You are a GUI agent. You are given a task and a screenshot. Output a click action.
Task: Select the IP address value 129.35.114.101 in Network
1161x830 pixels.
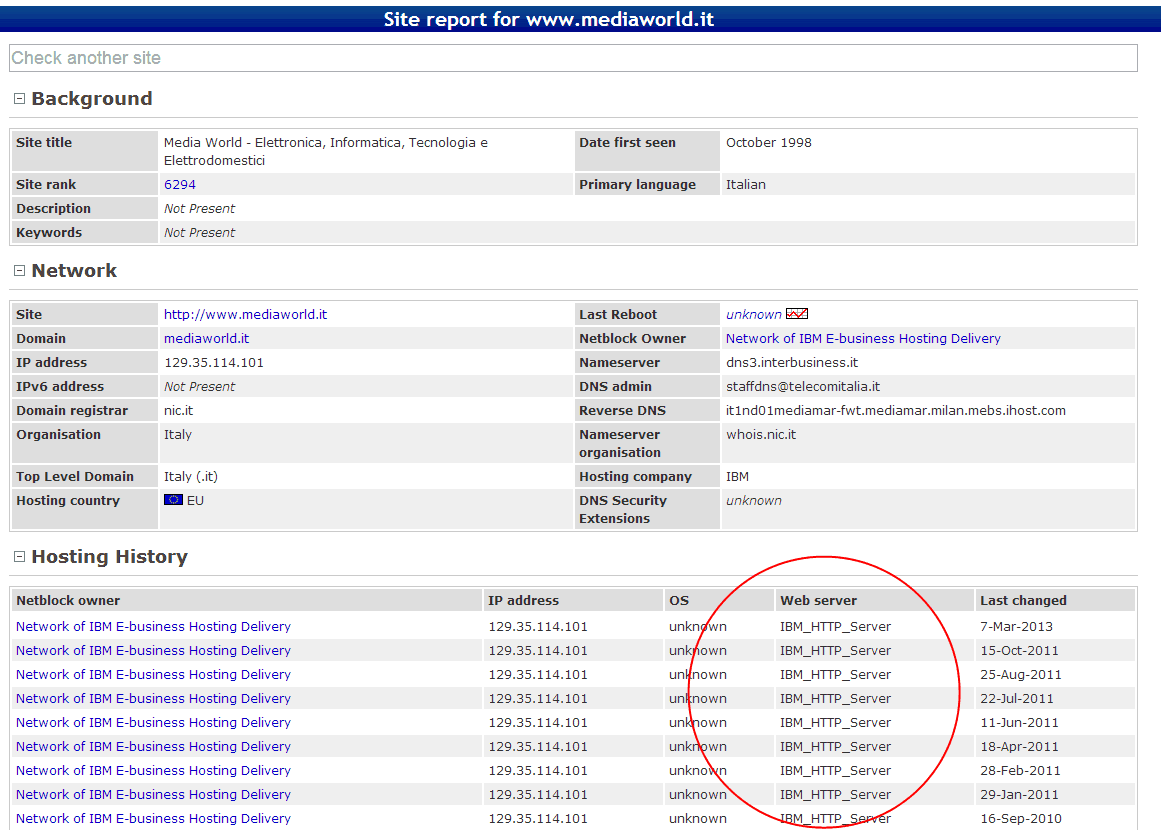[x=214, y=362]
